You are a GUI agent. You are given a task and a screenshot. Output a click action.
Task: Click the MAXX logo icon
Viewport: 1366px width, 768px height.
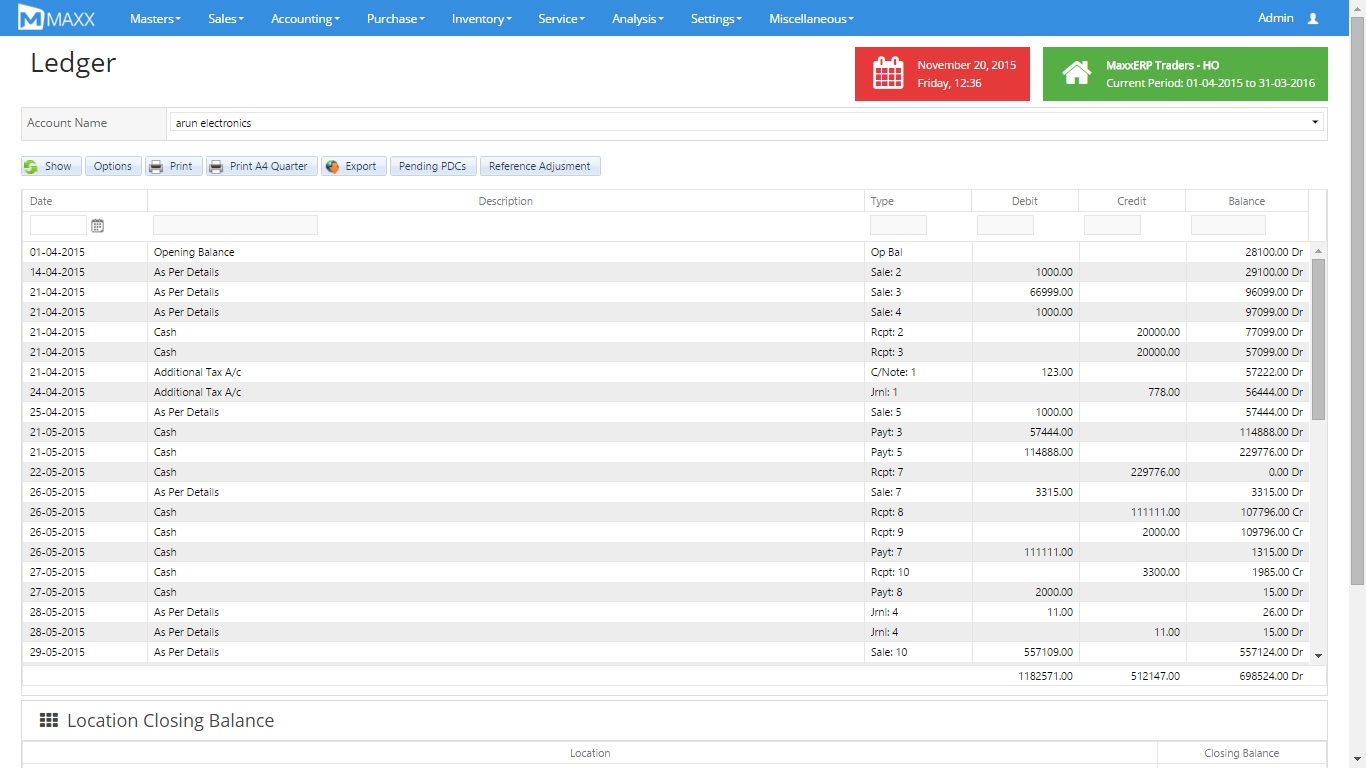(32, 18)
